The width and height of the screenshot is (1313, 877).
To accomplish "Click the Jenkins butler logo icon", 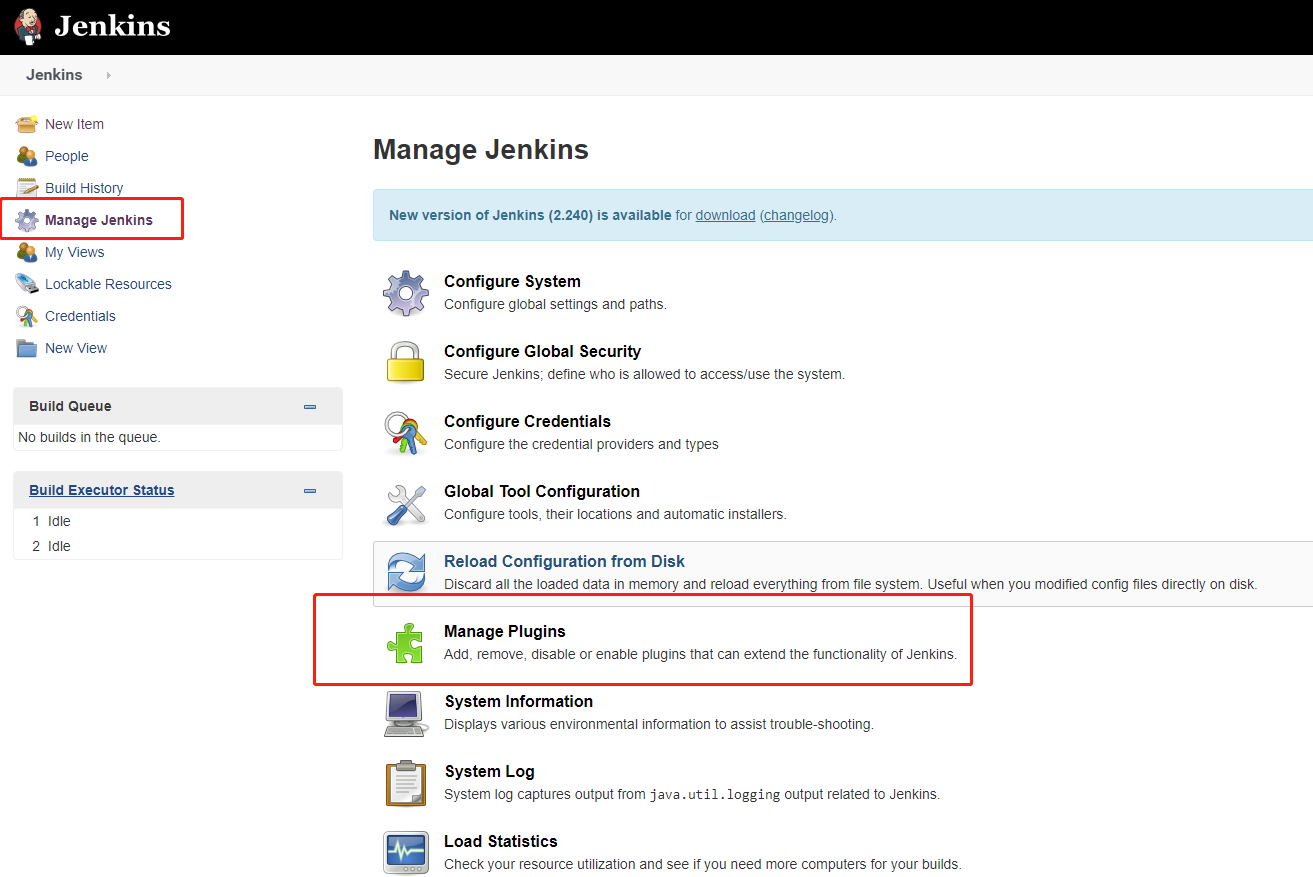I will tap(28, 27).
